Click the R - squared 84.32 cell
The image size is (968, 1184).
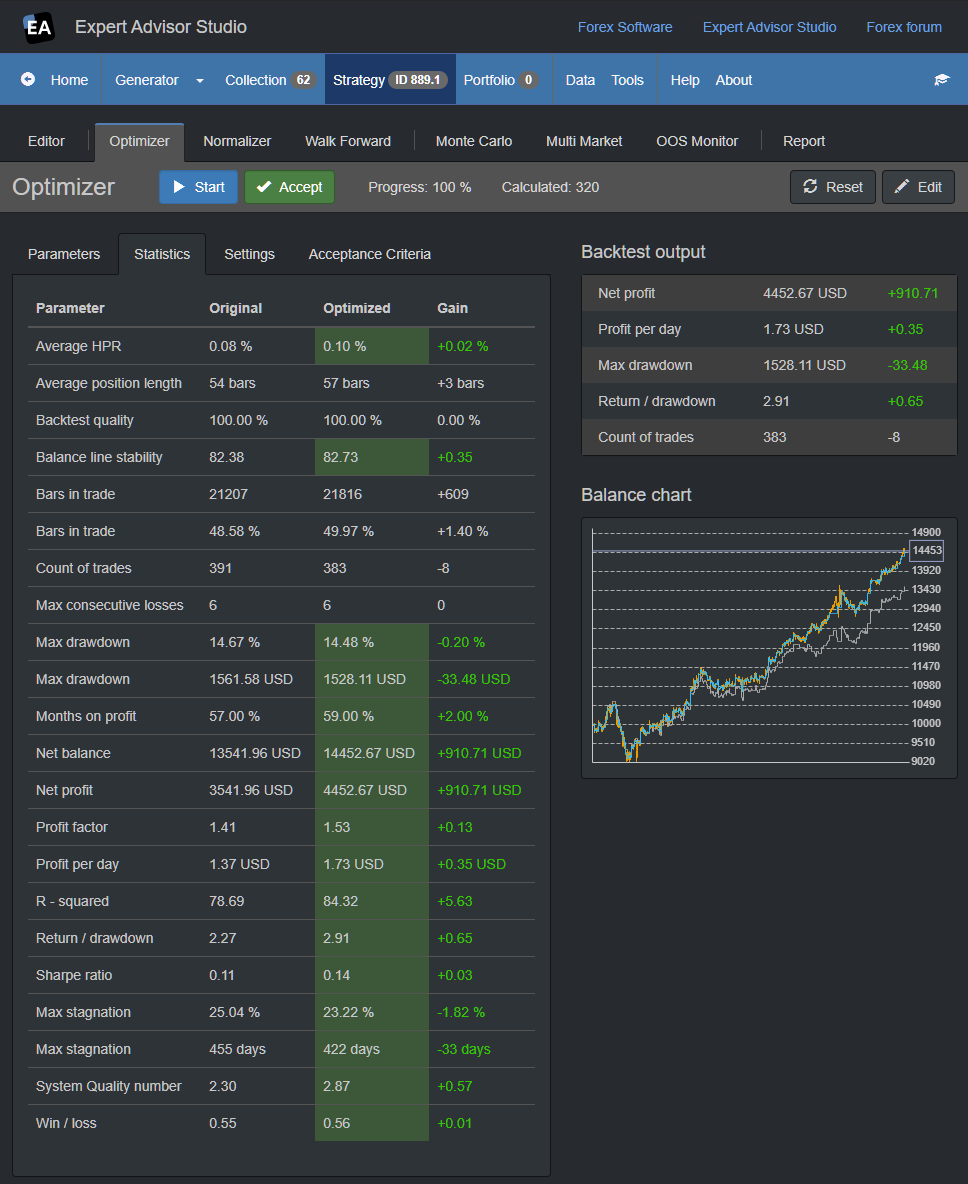tap(371, 901)
